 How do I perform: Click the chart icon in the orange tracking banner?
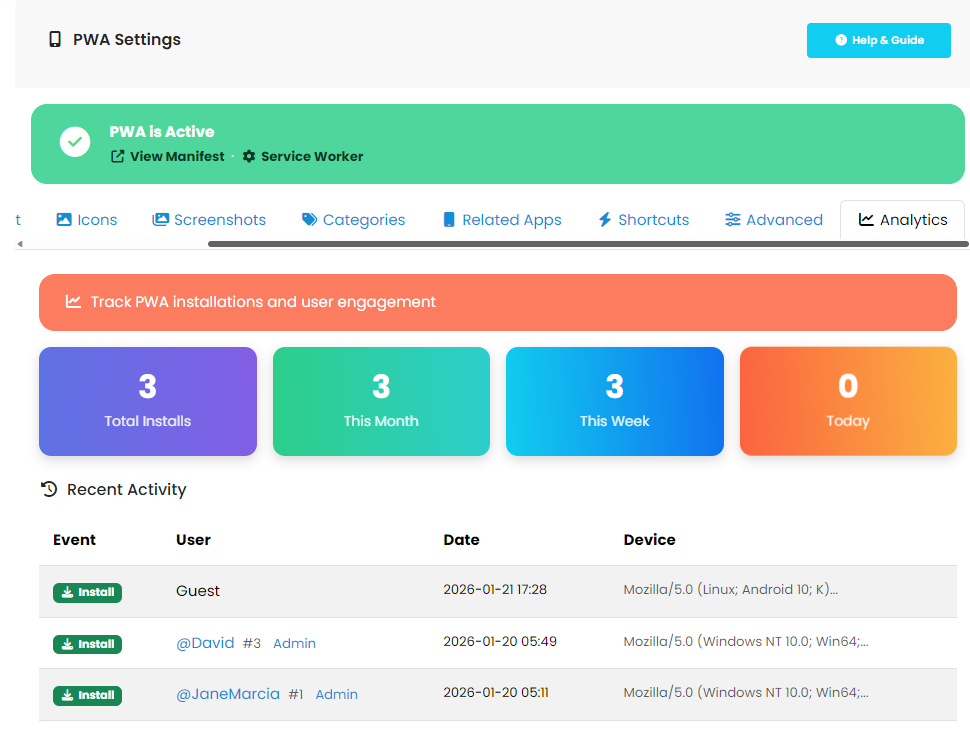point(73,300)
